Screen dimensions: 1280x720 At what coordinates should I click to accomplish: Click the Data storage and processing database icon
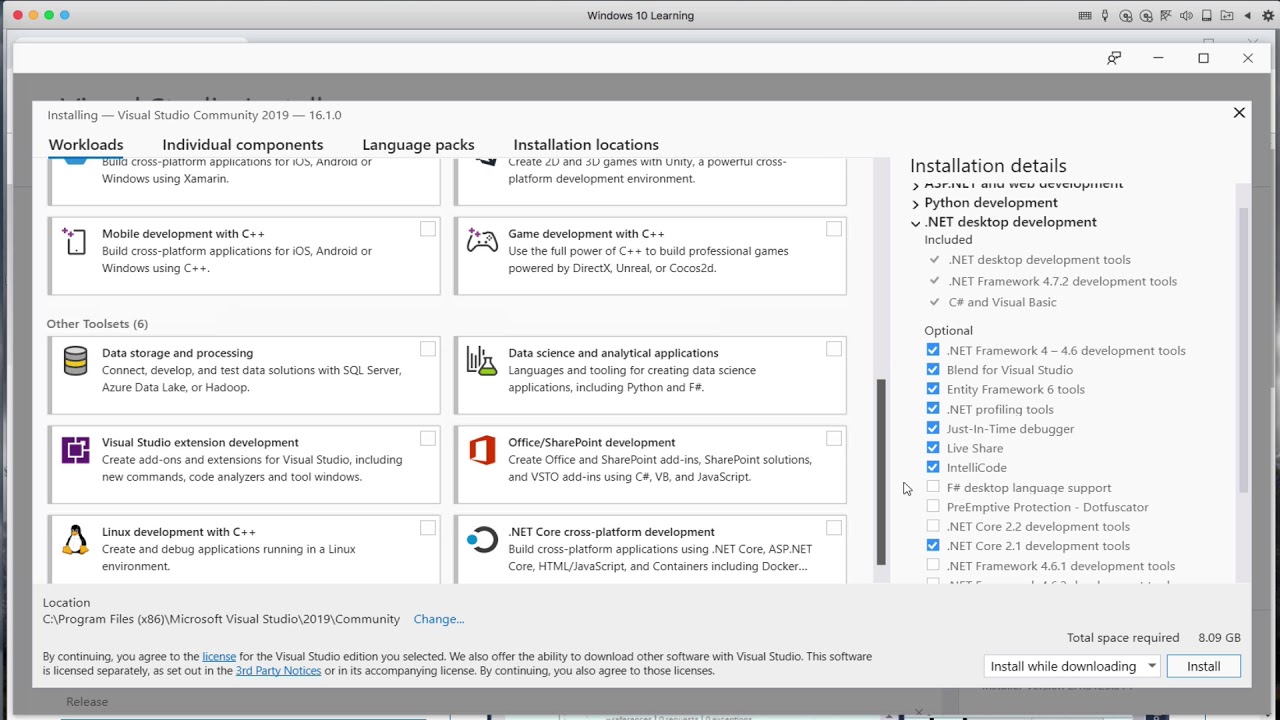tap(75, 361)
